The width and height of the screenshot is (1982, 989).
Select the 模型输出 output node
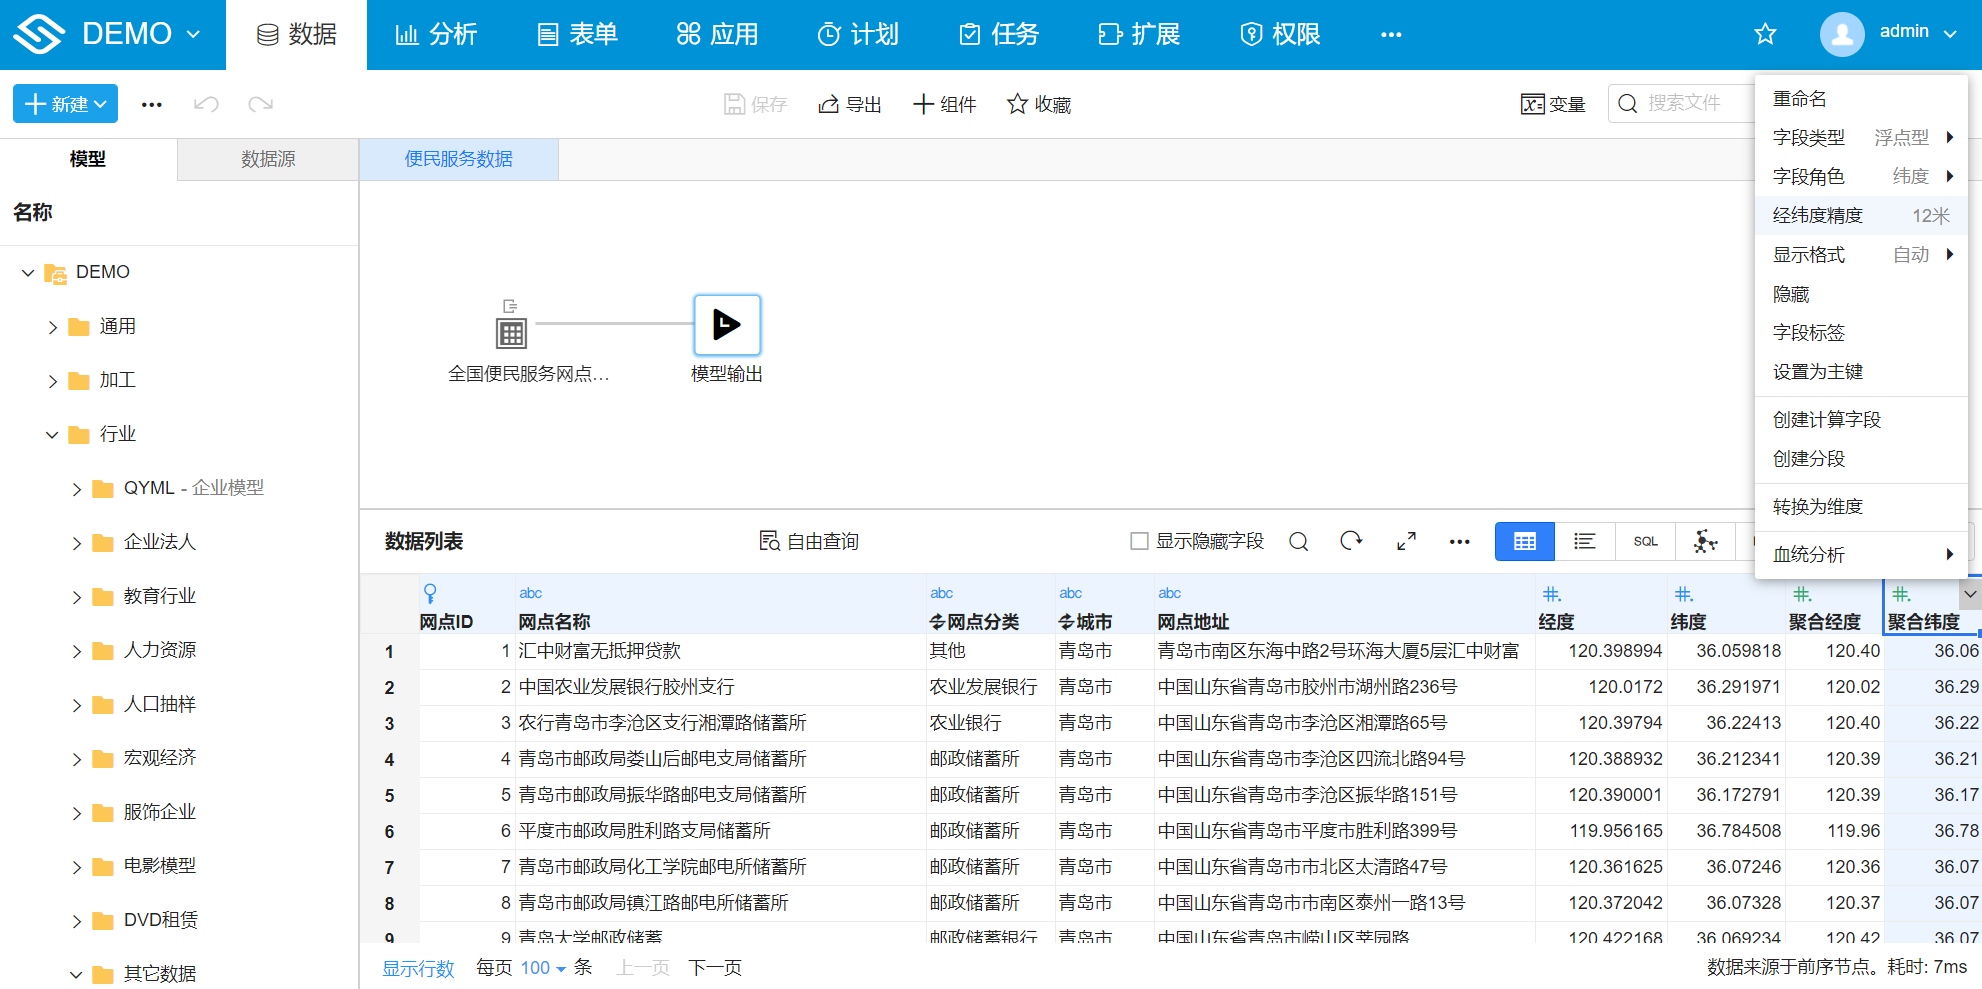(727, 325)
